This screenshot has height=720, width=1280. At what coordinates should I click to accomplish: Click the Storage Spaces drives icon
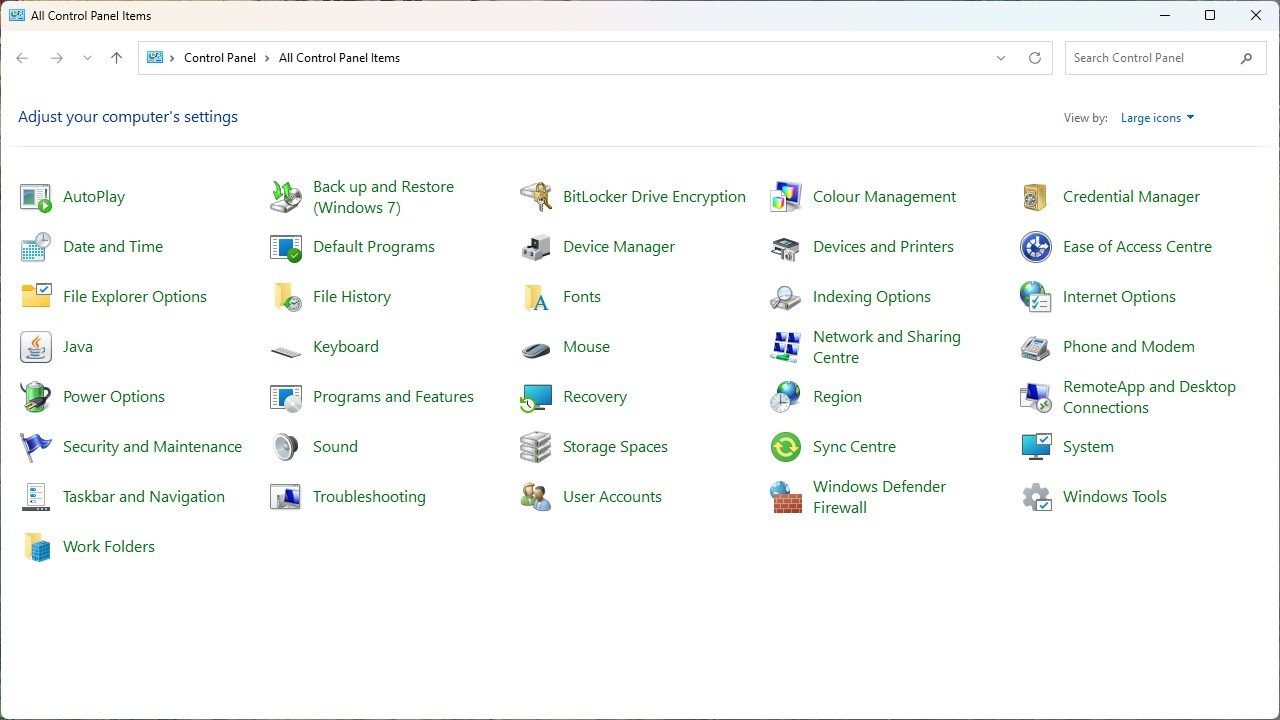pos(536,447)
